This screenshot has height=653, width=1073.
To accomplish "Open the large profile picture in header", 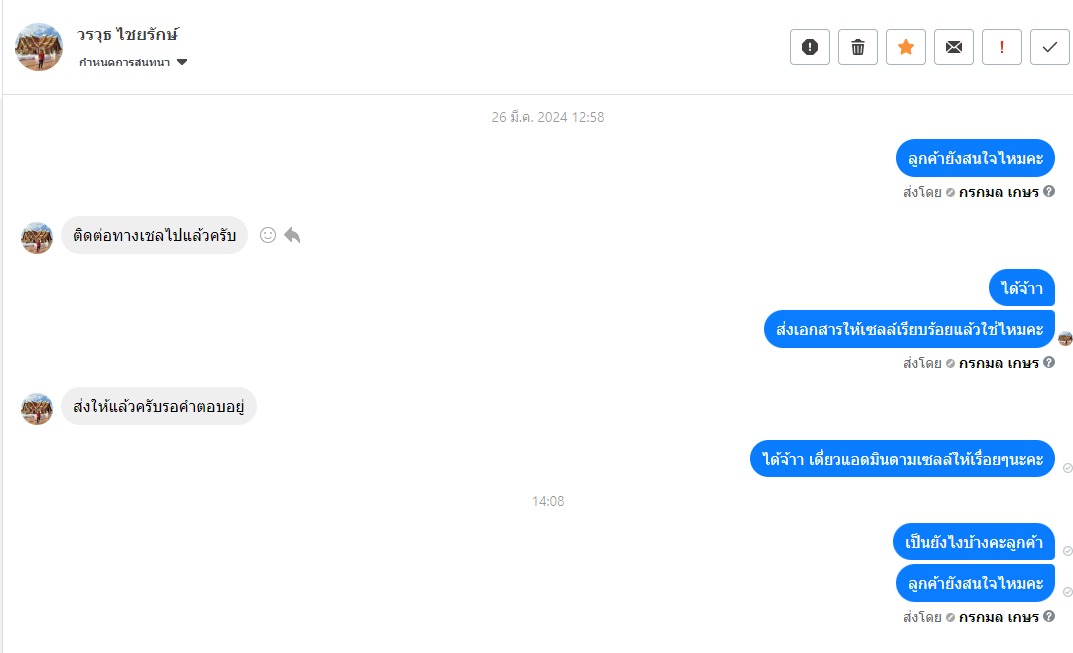I will click(39, 47).
